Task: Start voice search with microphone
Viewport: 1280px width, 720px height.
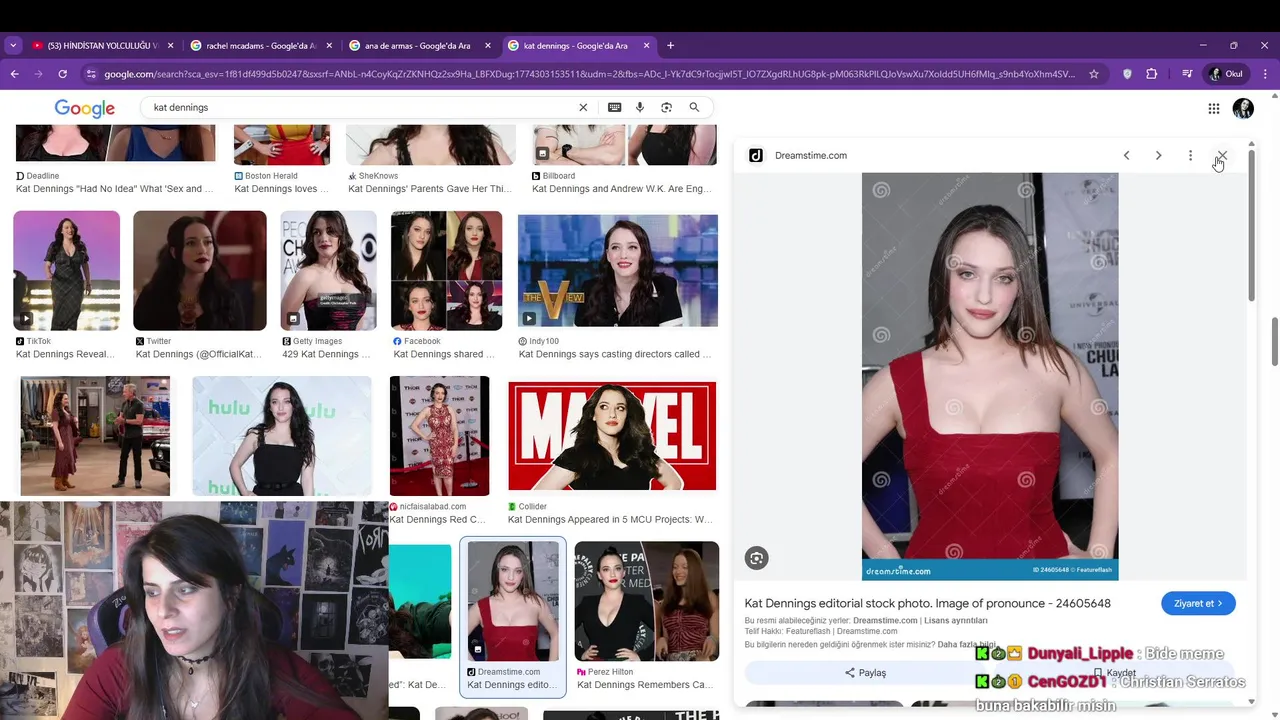Action: point(640,107)
